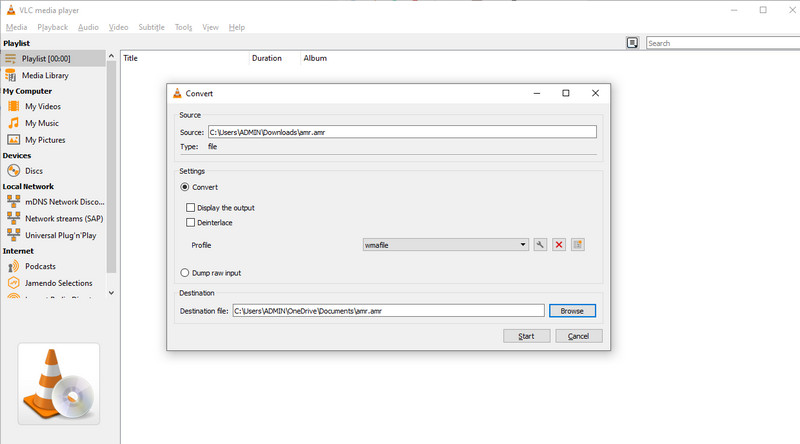Select My Videos film icon
The image size is (800, 444).
[x=14, y=106]
